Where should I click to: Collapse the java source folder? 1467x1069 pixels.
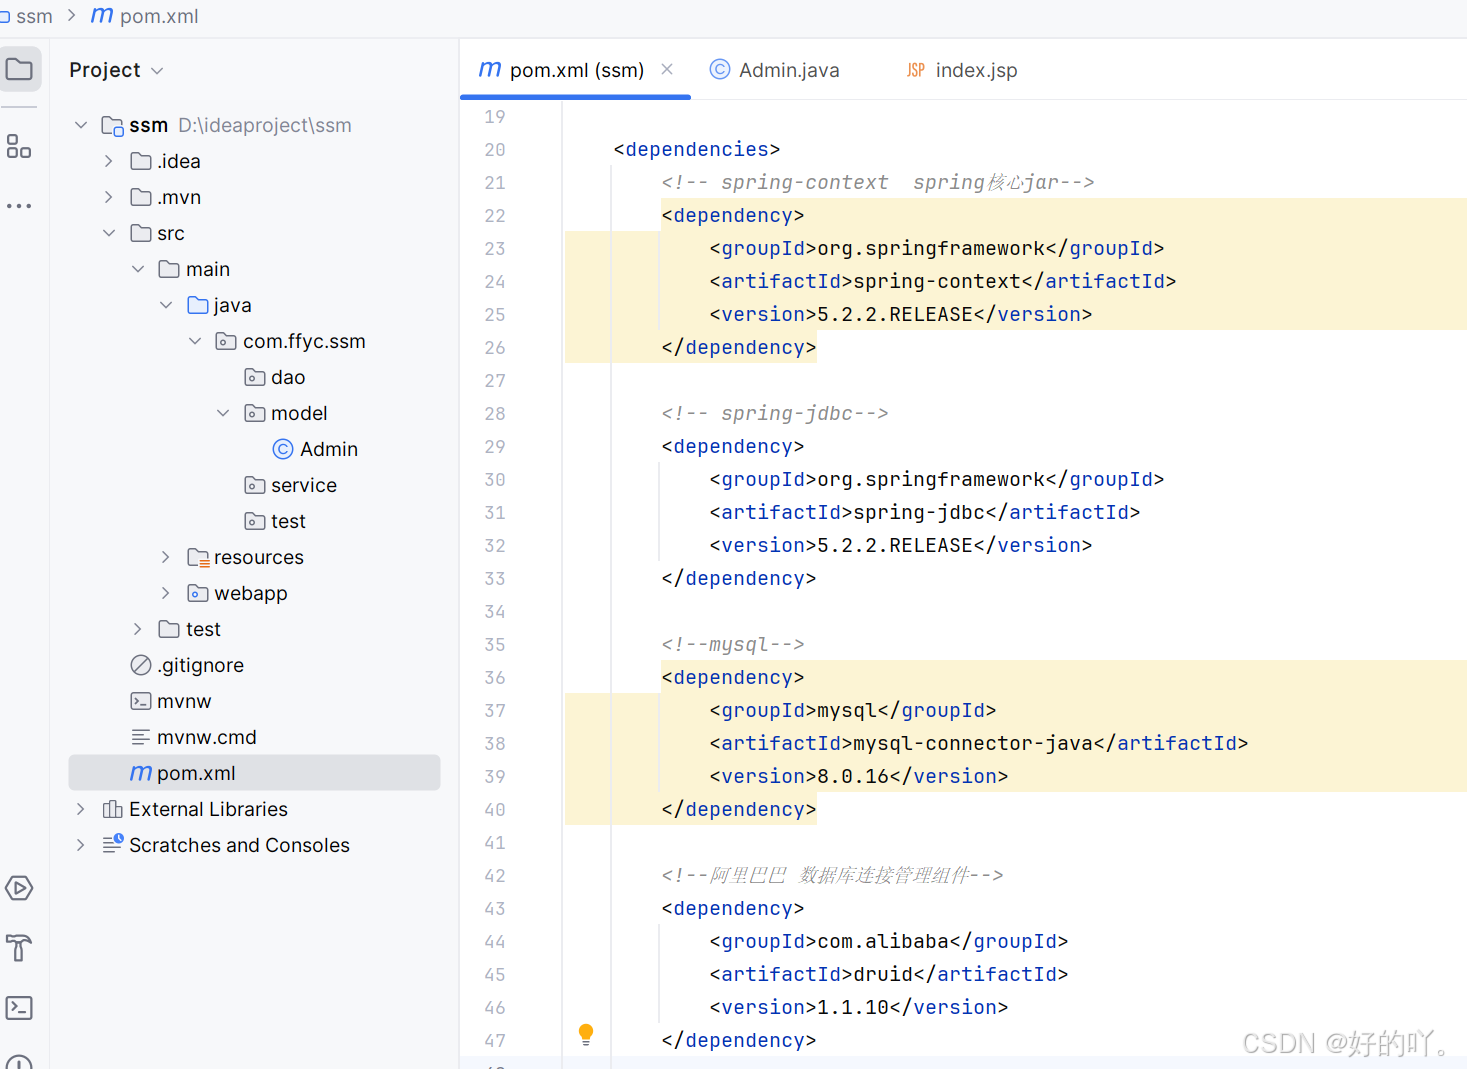pyautogui.click(x=166, y=305)
